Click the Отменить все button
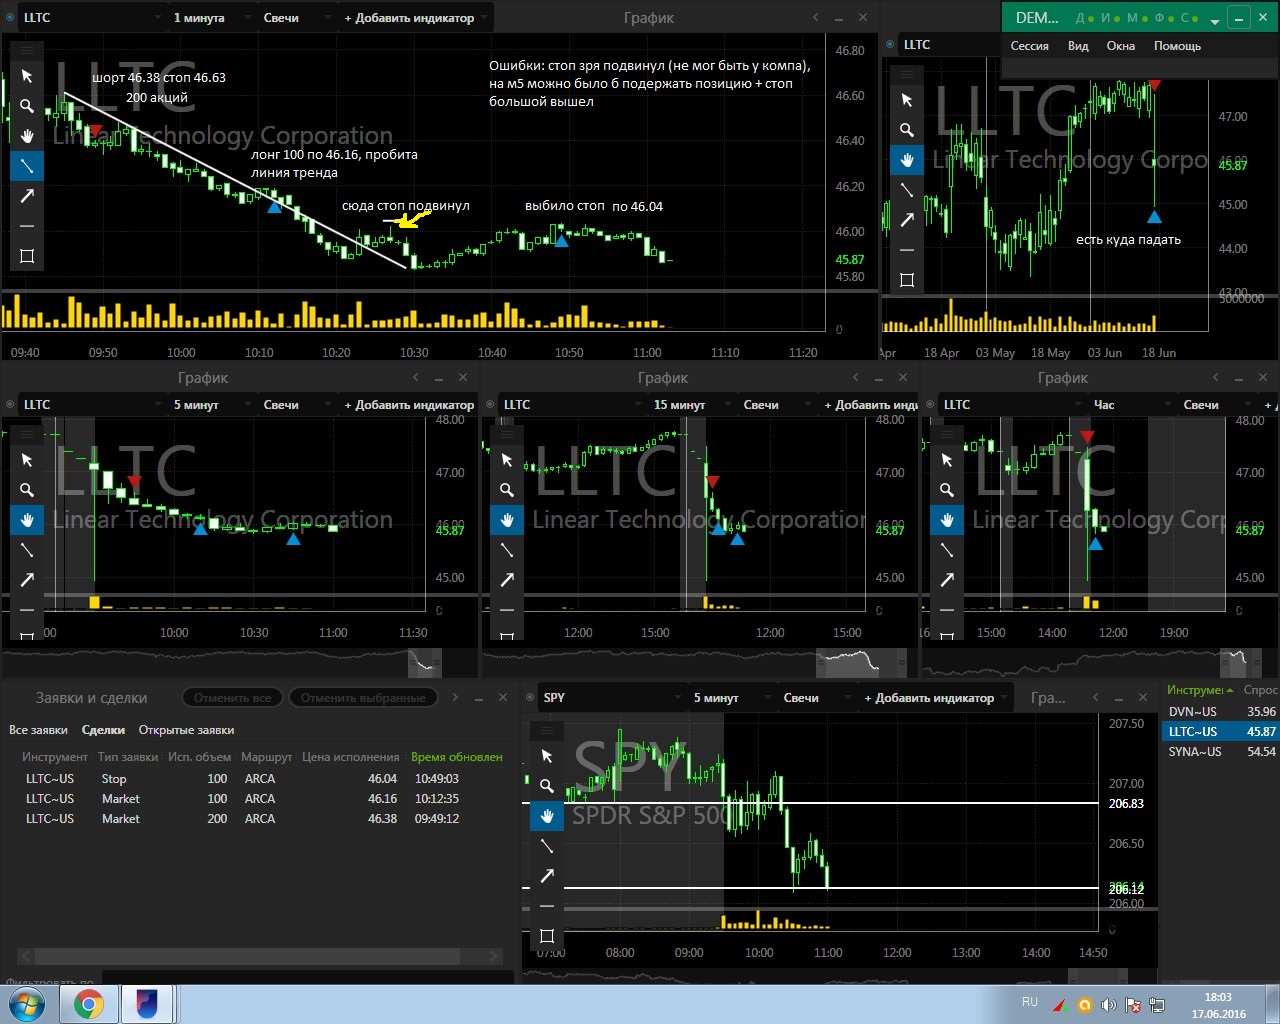 (232, 698)
